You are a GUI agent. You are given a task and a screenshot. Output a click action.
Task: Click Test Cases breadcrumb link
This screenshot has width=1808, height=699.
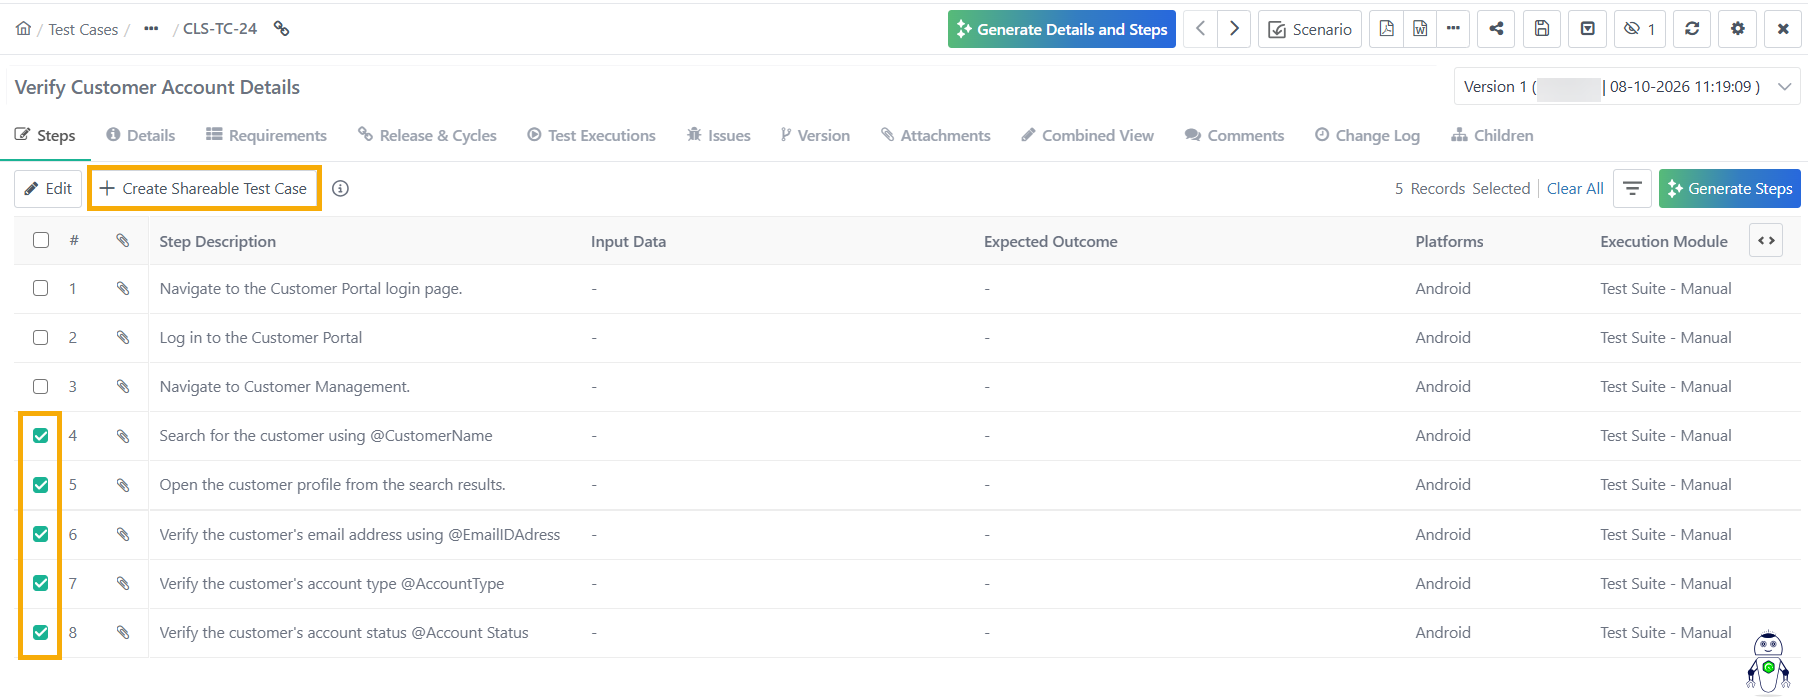[83, 30]
